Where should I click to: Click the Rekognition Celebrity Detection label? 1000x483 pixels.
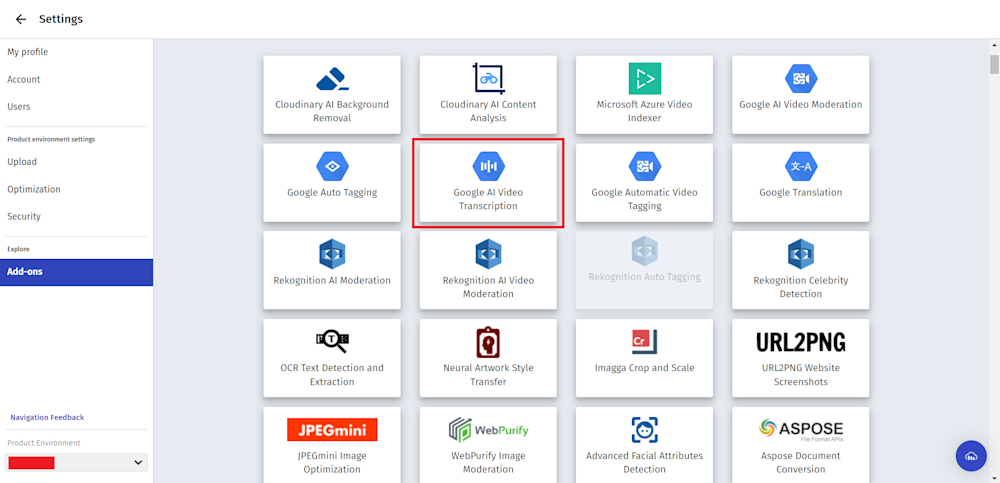click(801, 287)
